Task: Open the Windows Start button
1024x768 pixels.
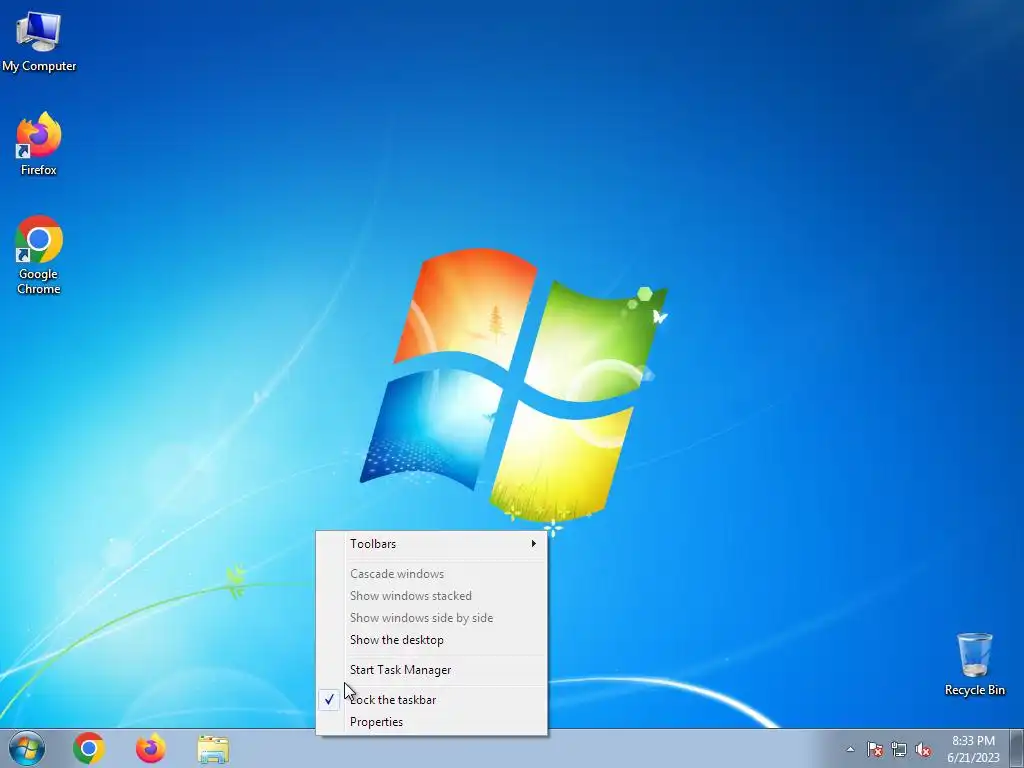Action: coord(27,748)
